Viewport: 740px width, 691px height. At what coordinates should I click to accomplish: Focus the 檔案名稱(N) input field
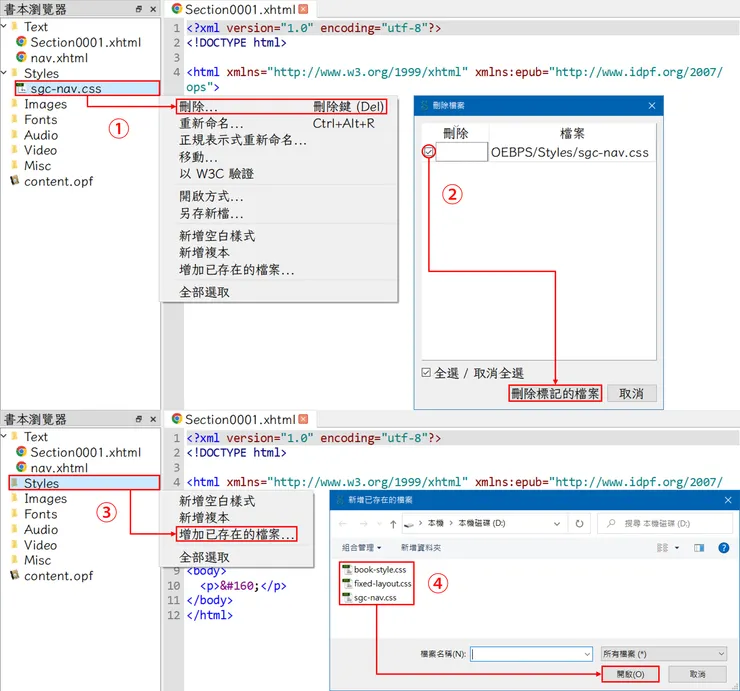pos(527,654)
